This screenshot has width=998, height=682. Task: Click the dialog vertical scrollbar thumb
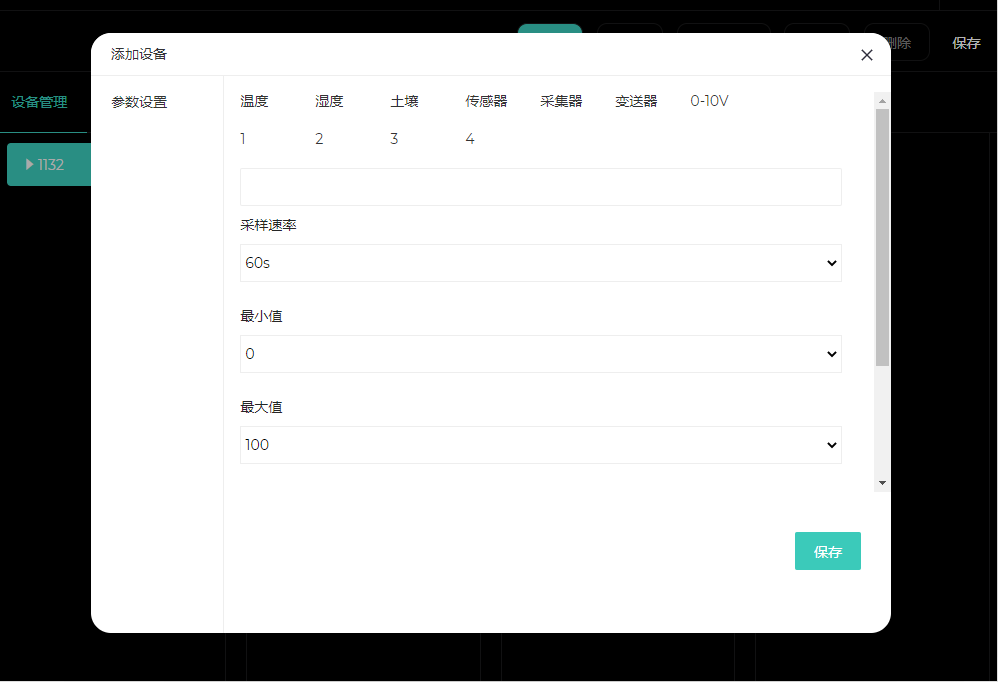[x=882, y=237]
